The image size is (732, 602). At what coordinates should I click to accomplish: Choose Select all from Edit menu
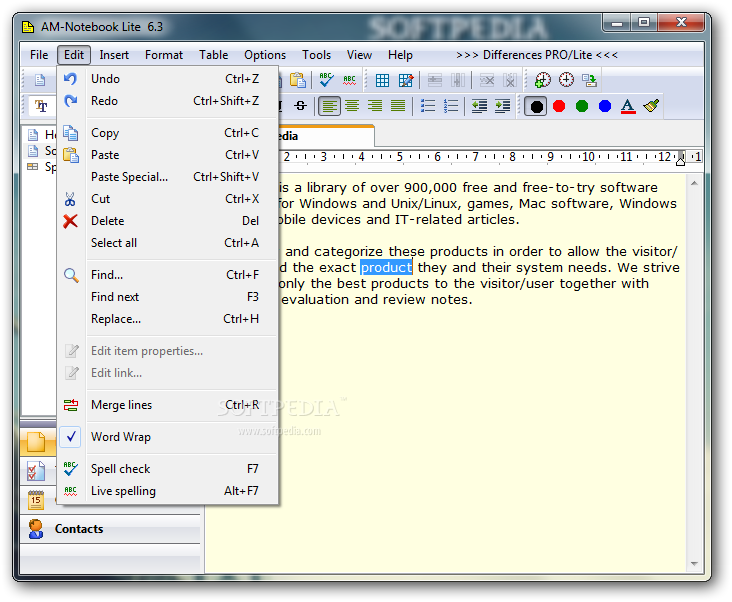[168, 243]
